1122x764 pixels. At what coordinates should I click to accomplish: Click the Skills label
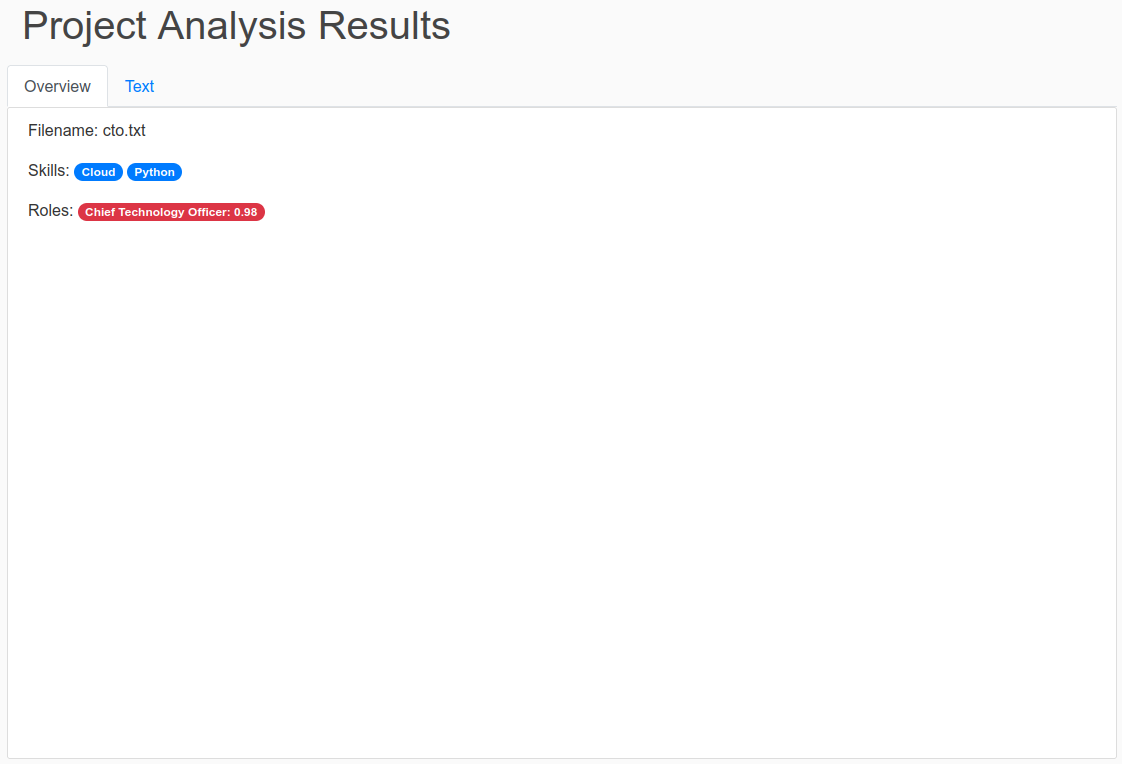click(x=49, y=171)
